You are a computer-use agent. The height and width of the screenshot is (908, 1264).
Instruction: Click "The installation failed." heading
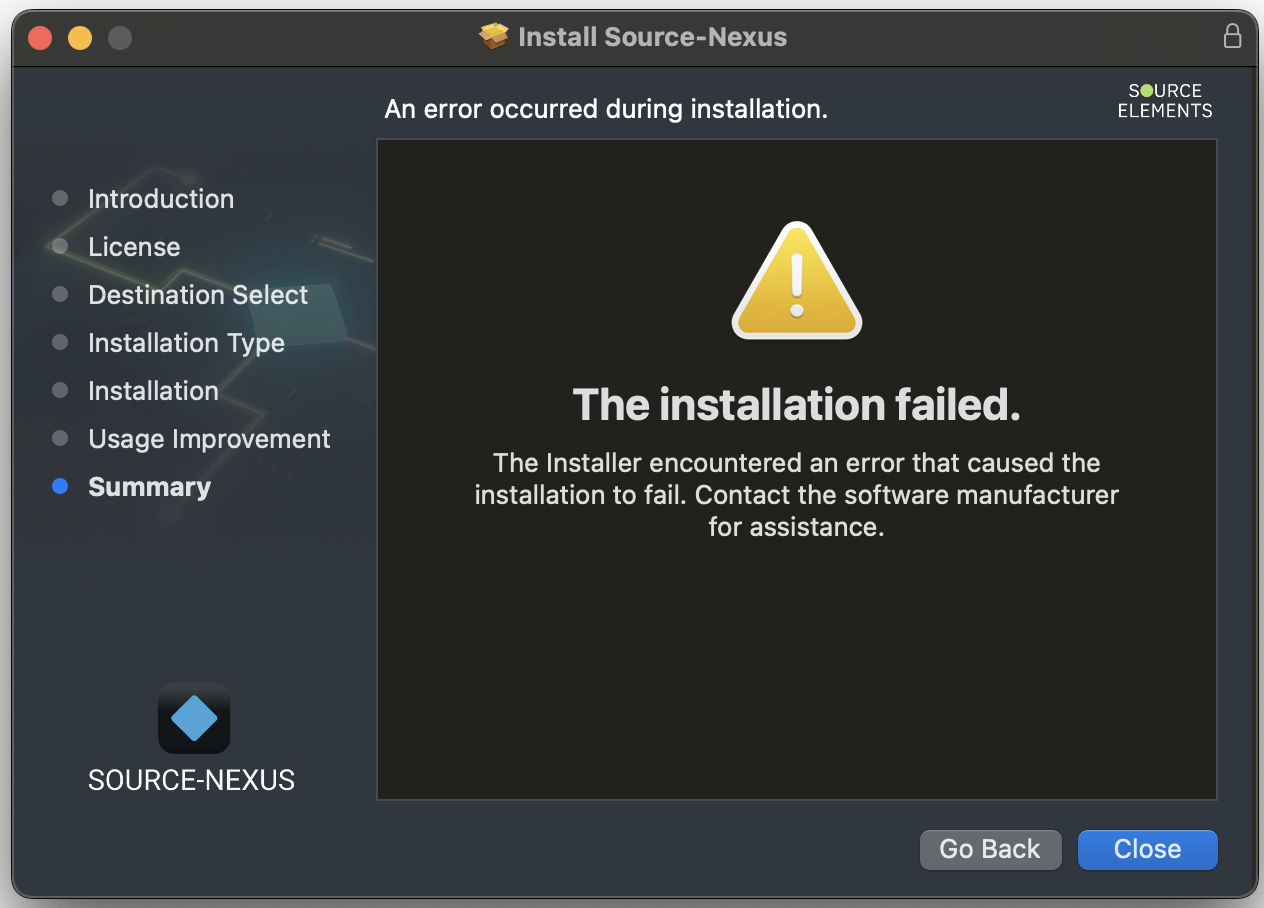tap(796, 405)
